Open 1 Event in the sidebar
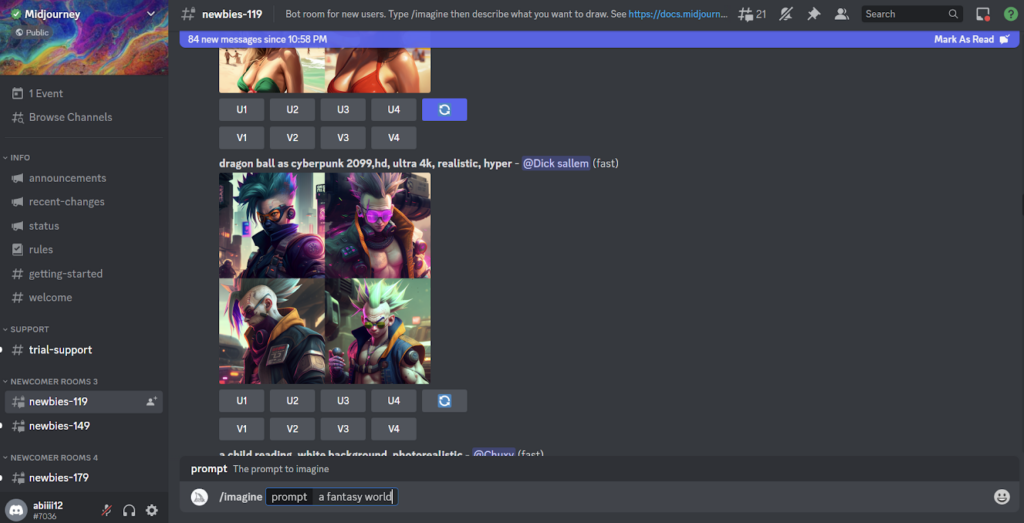 (46, 93)
